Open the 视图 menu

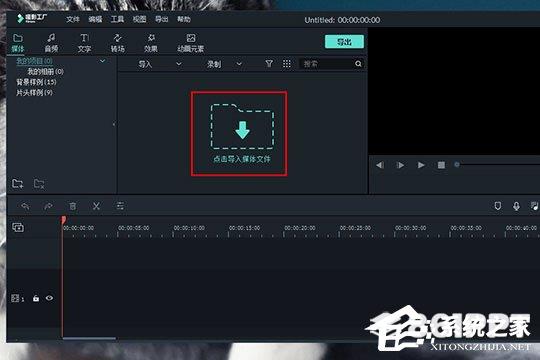pyautogui.click(x=139, y=19)
